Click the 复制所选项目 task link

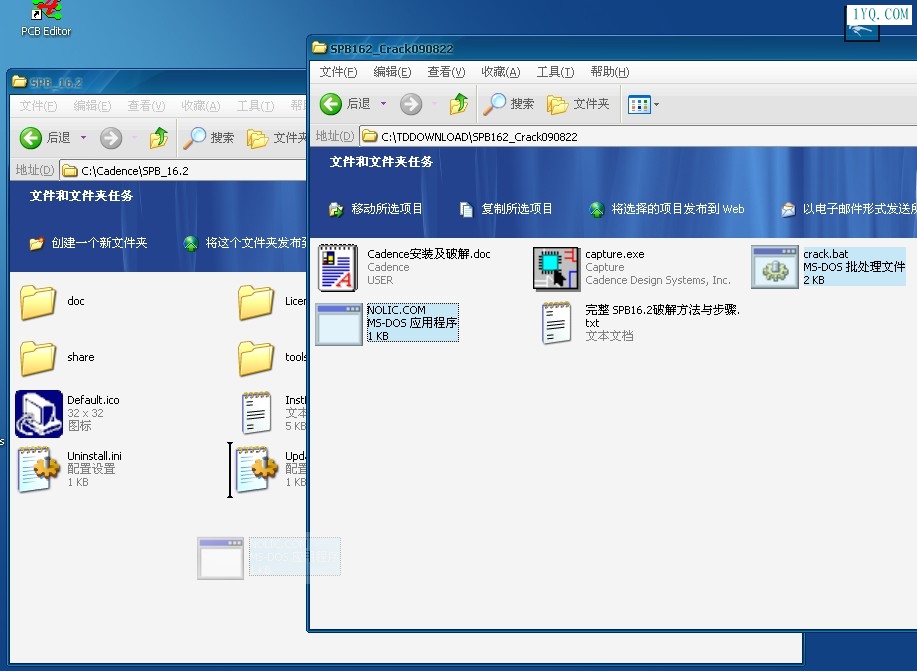506,209
